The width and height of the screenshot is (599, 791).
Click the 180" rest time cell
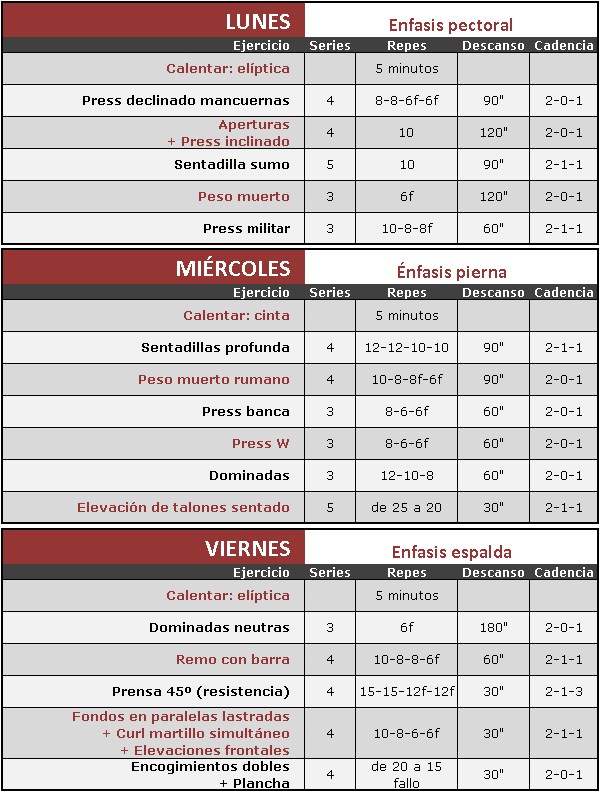coord(494,628)
